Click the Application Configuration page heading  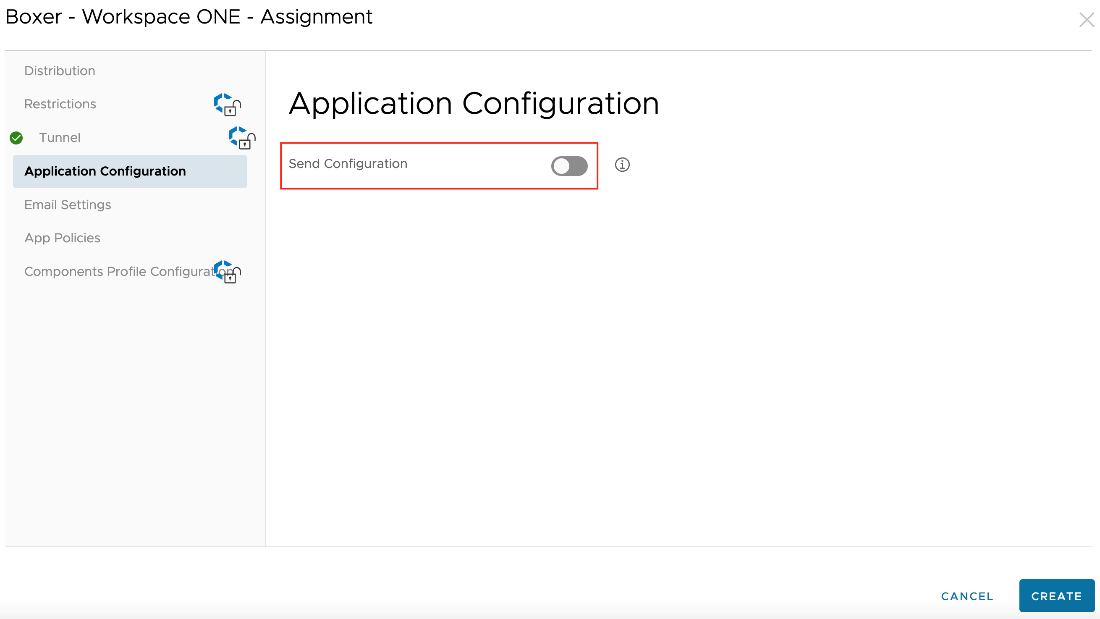click(x=473, y=104)
